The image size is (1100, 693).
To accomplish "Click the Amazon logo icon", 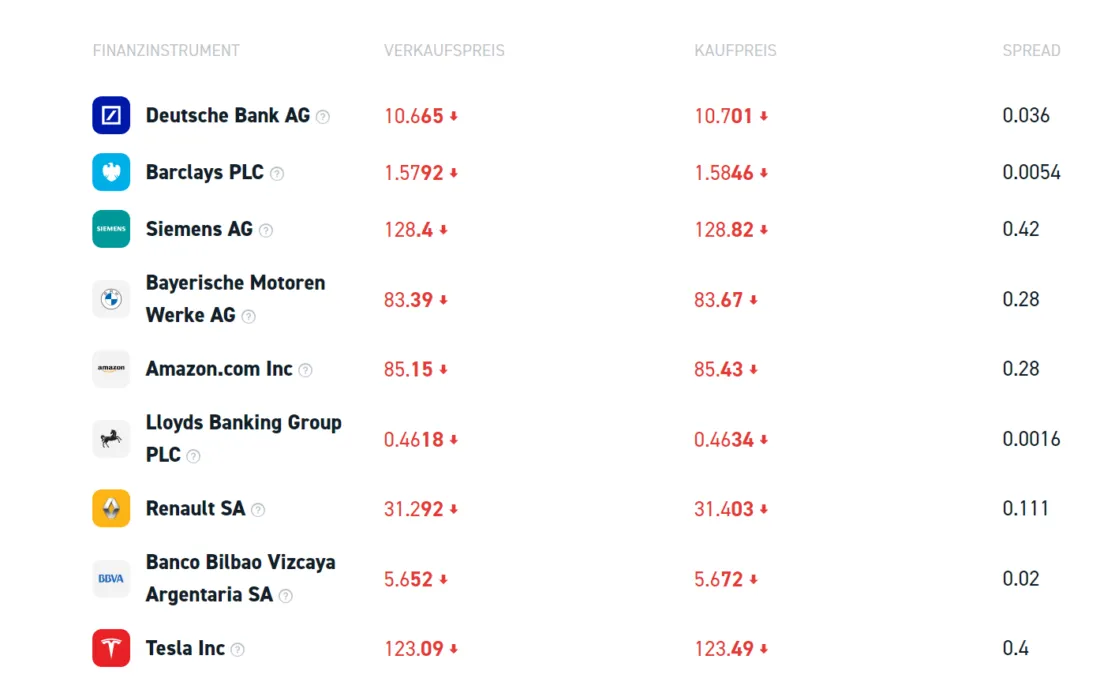I will 111,369.
